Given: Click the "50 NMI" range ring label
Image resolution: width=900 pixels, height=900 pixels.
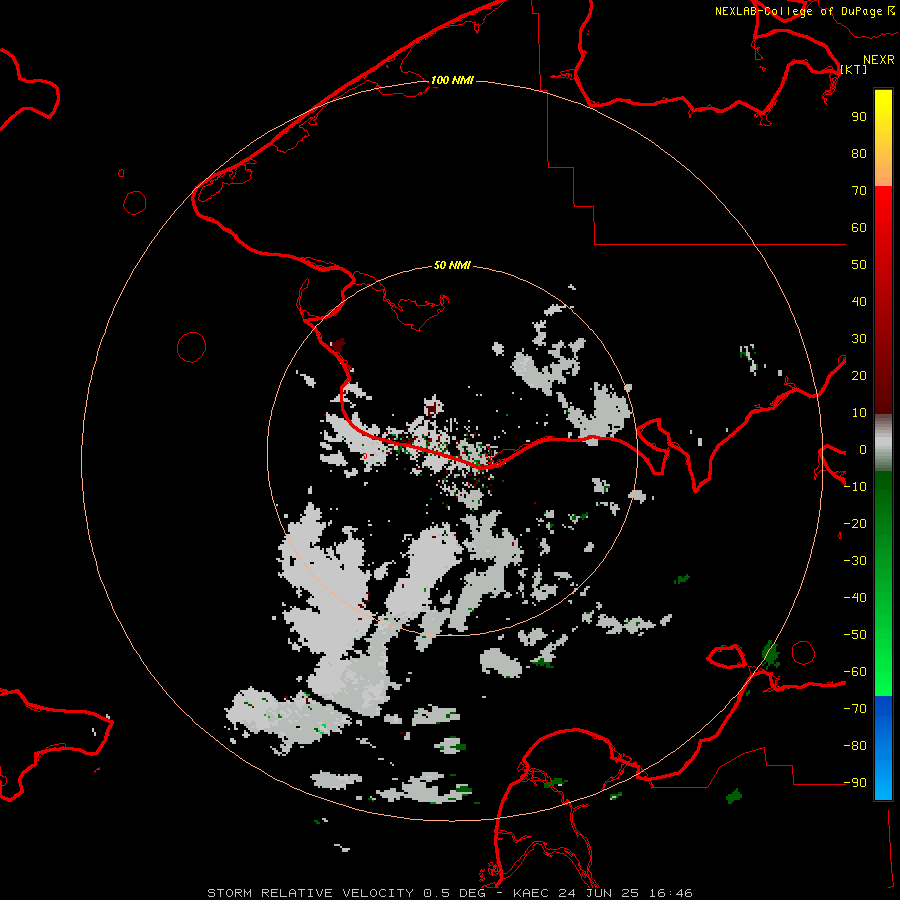Looking at the screenshot, I should coord(452,265).
